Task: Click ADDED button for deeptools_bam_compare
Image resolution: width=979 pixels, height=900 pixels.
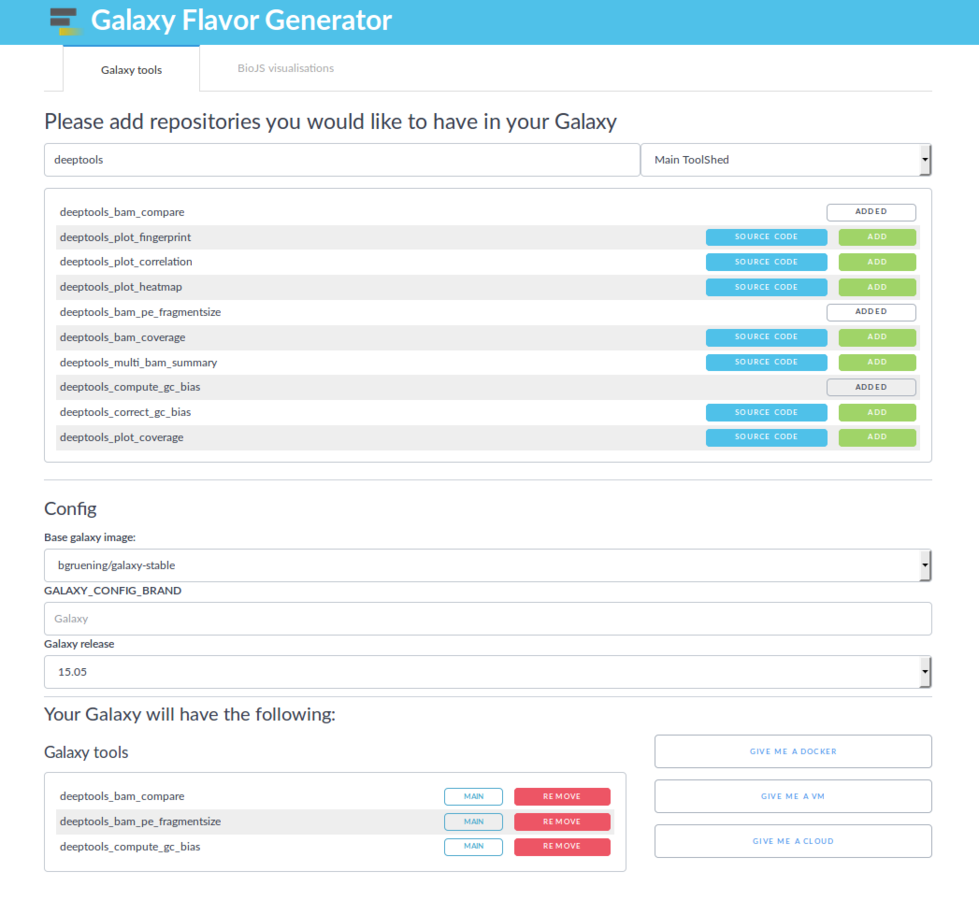Action: [x=871, y=212]
